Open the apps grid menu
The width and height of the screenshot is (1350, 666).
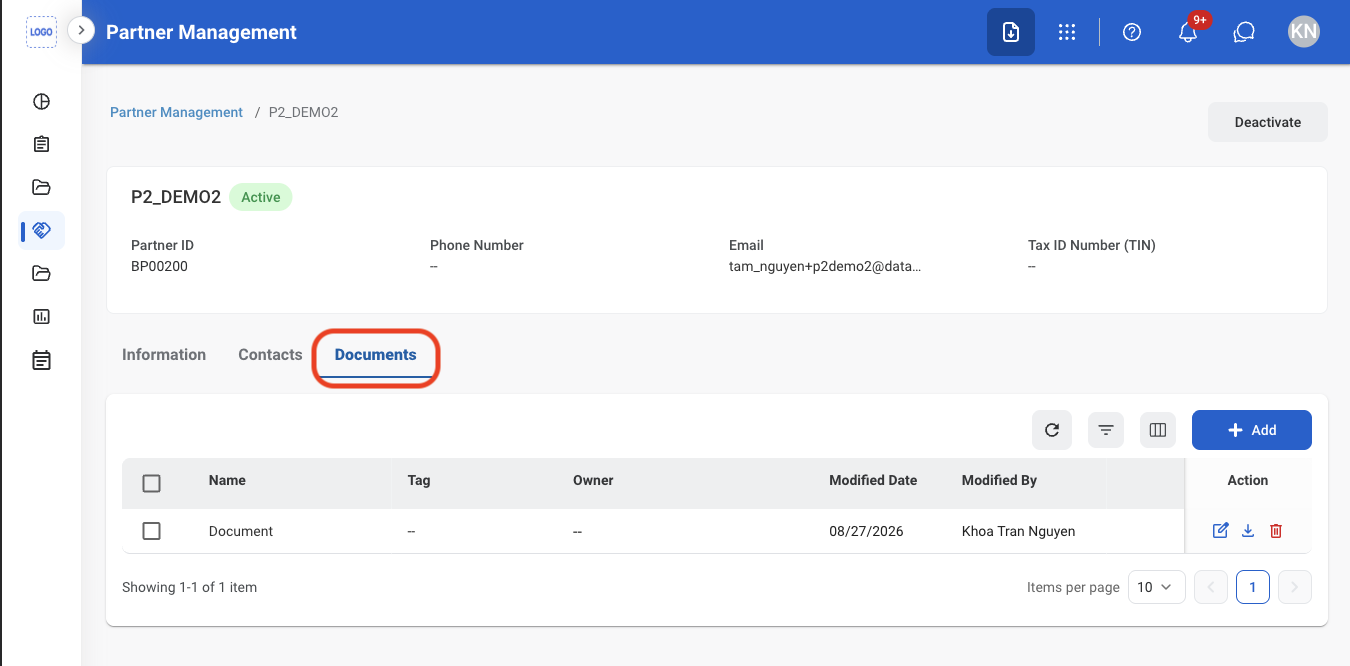1067,32
